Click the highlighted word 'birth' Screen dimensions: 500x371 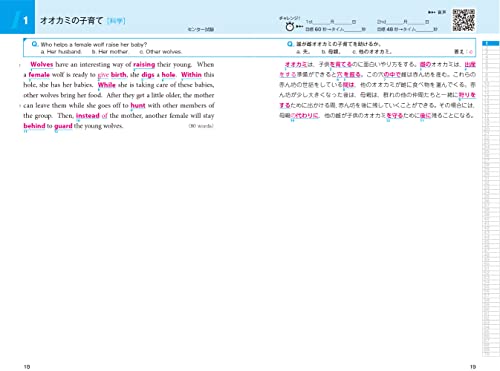pos(119,75)
